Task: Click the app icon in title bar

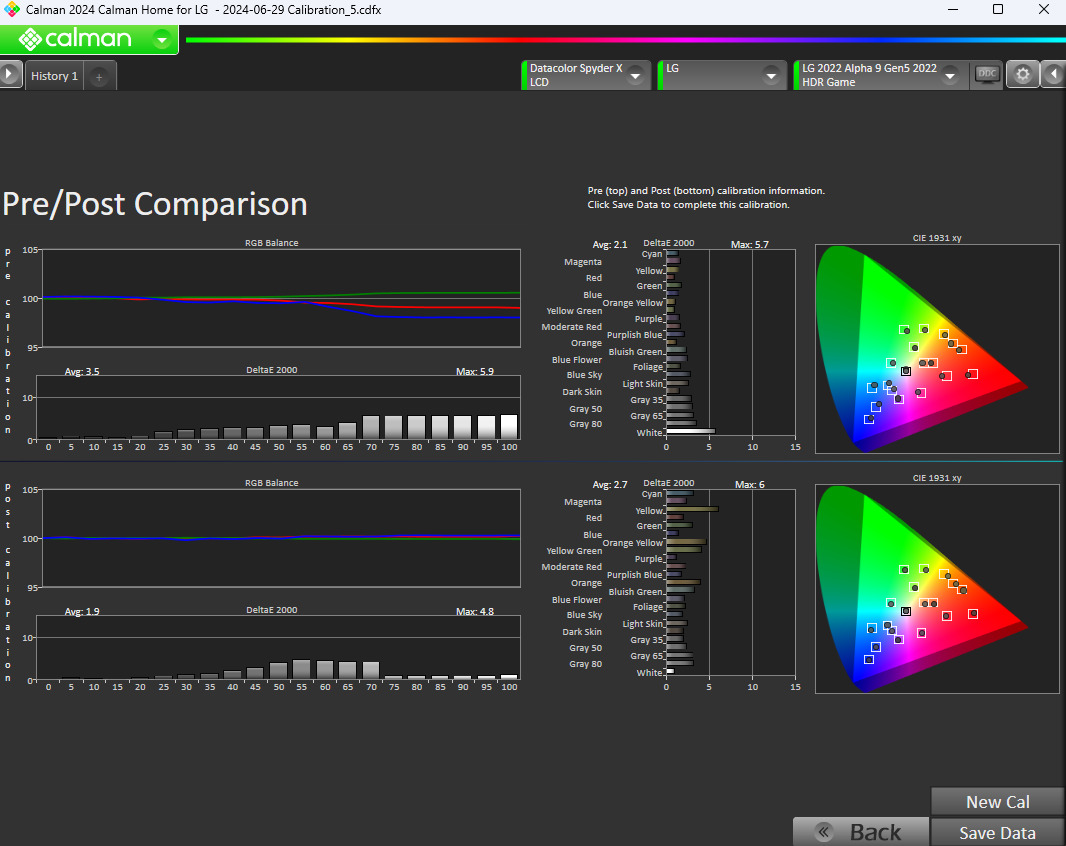Action: 12,9
